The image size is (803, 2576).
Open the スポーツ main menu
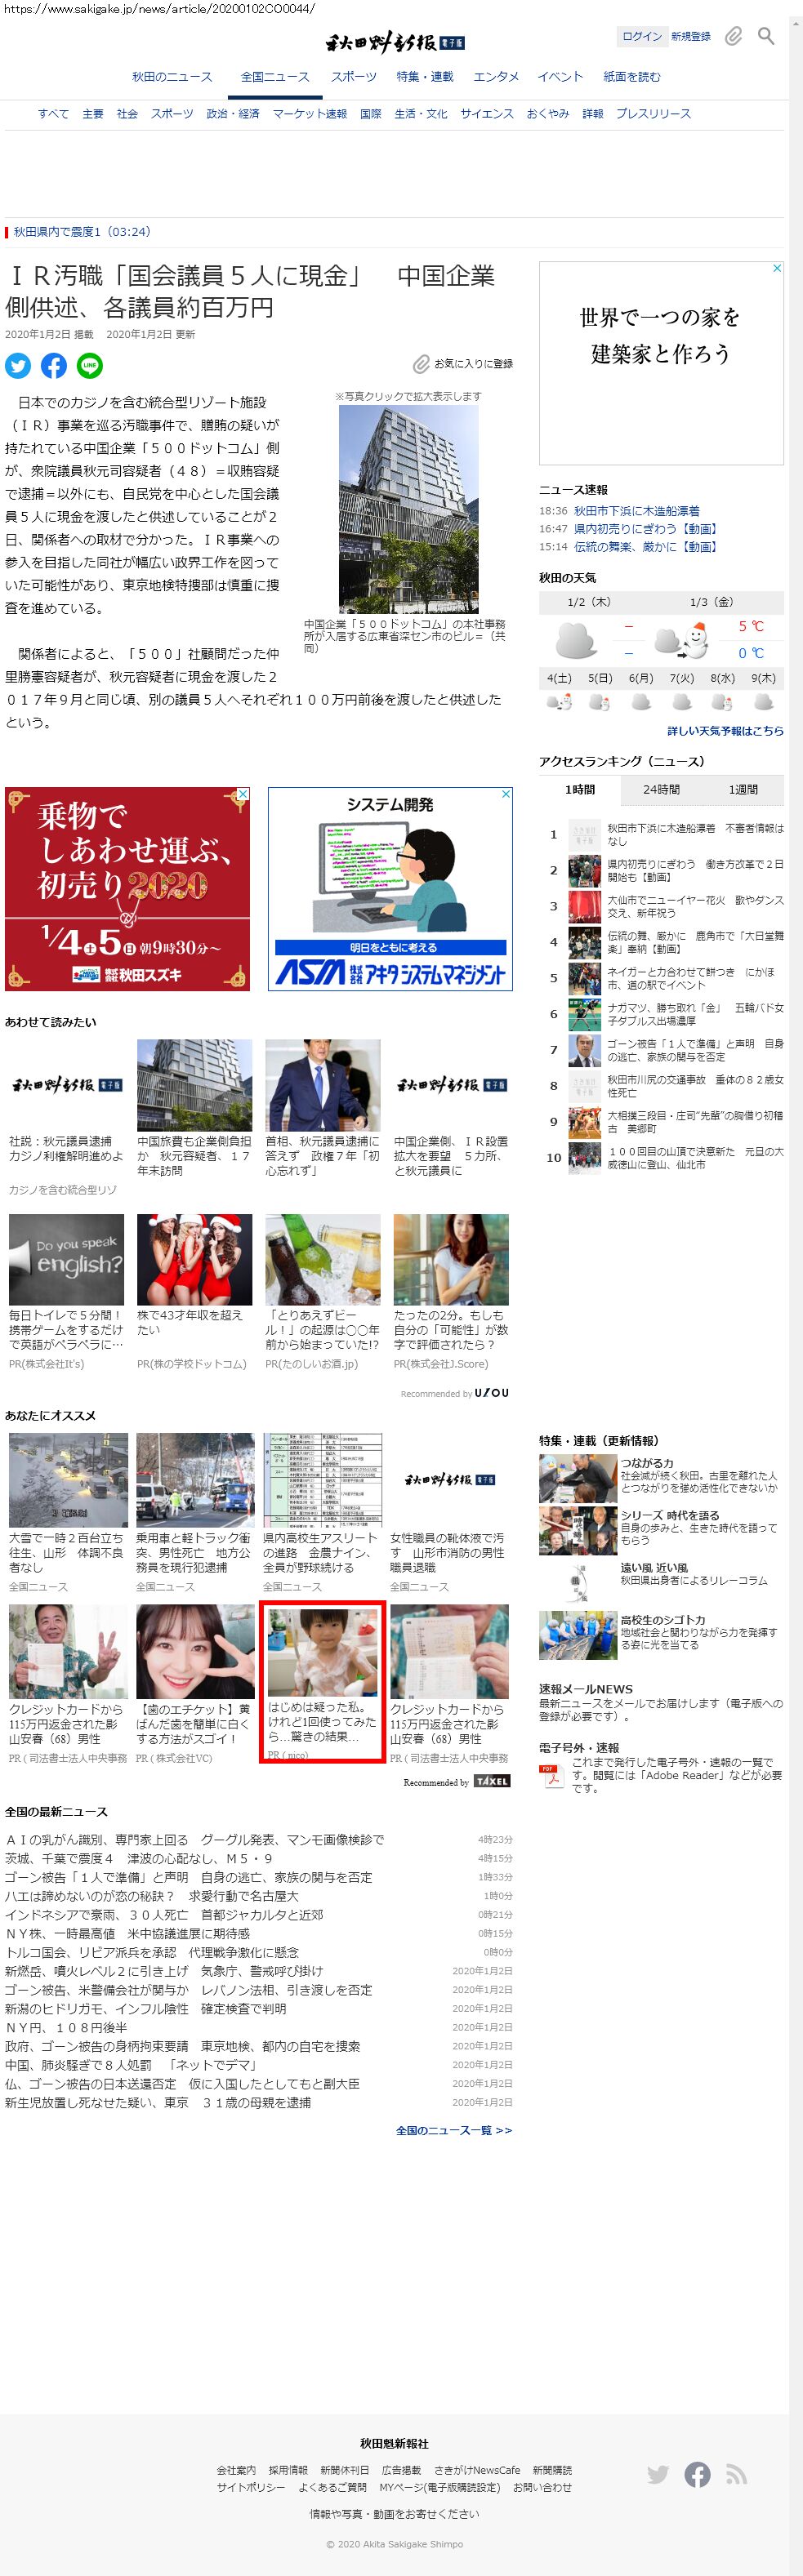[x=354, y=77]
